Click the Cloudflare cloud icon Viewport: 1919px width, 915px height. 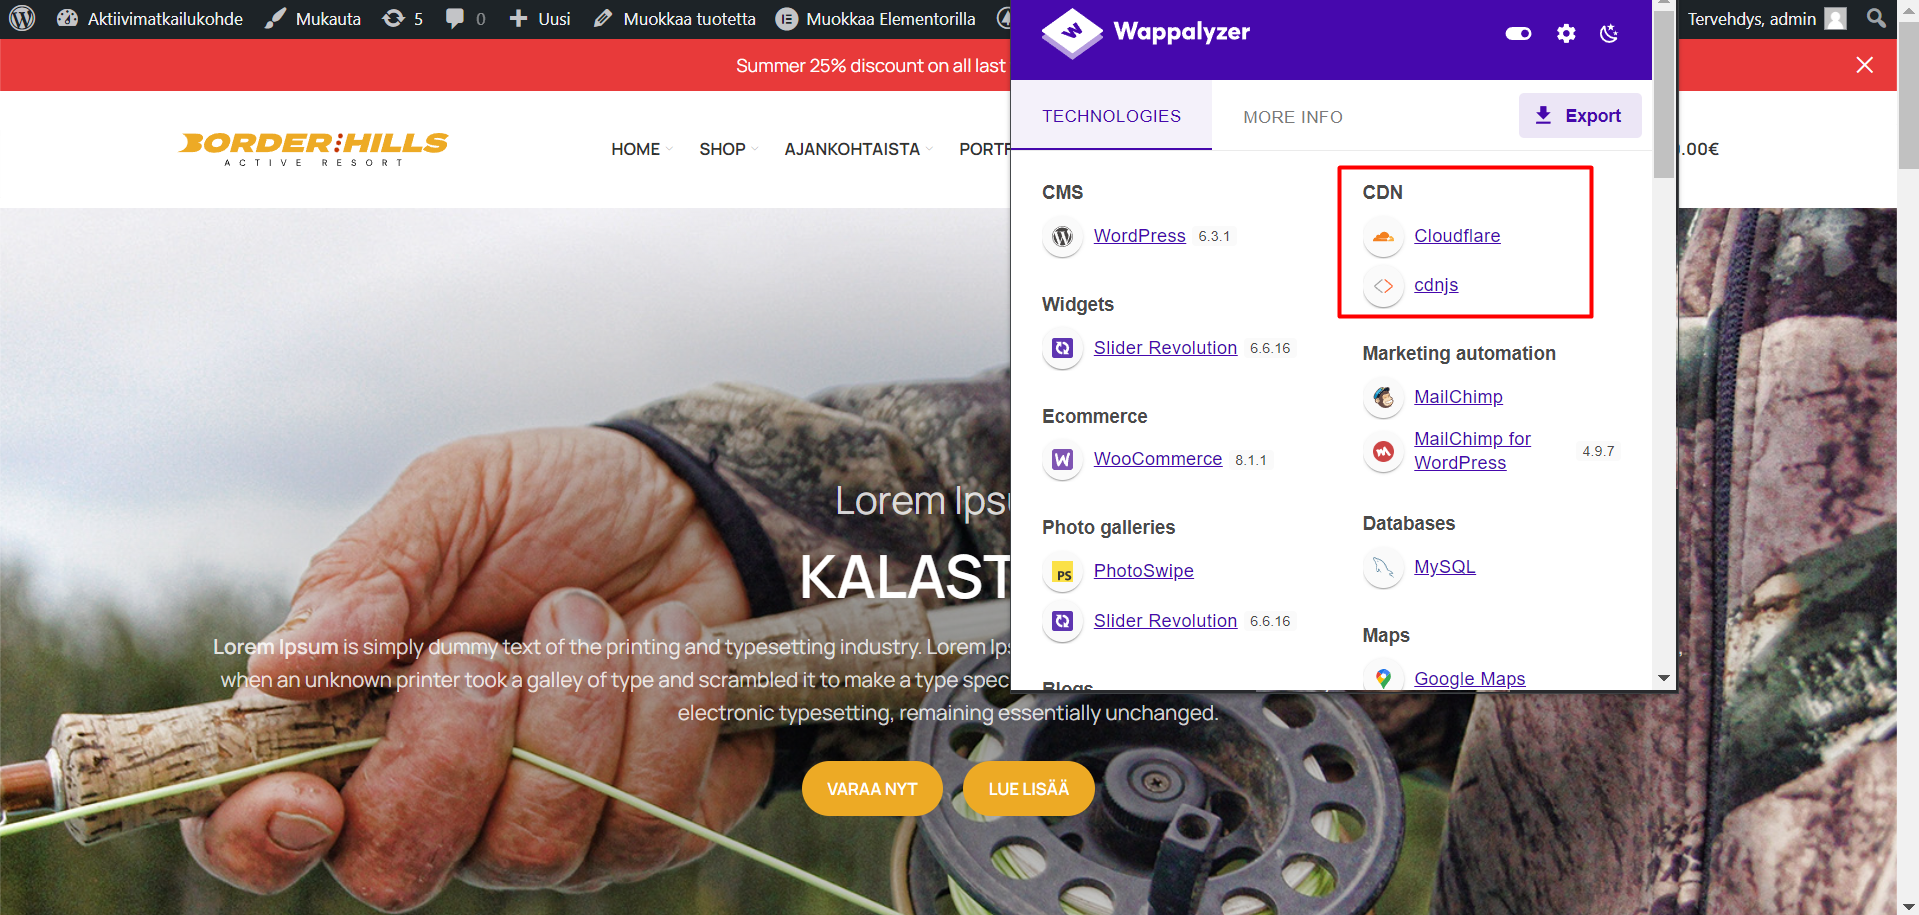(1383, 237)
